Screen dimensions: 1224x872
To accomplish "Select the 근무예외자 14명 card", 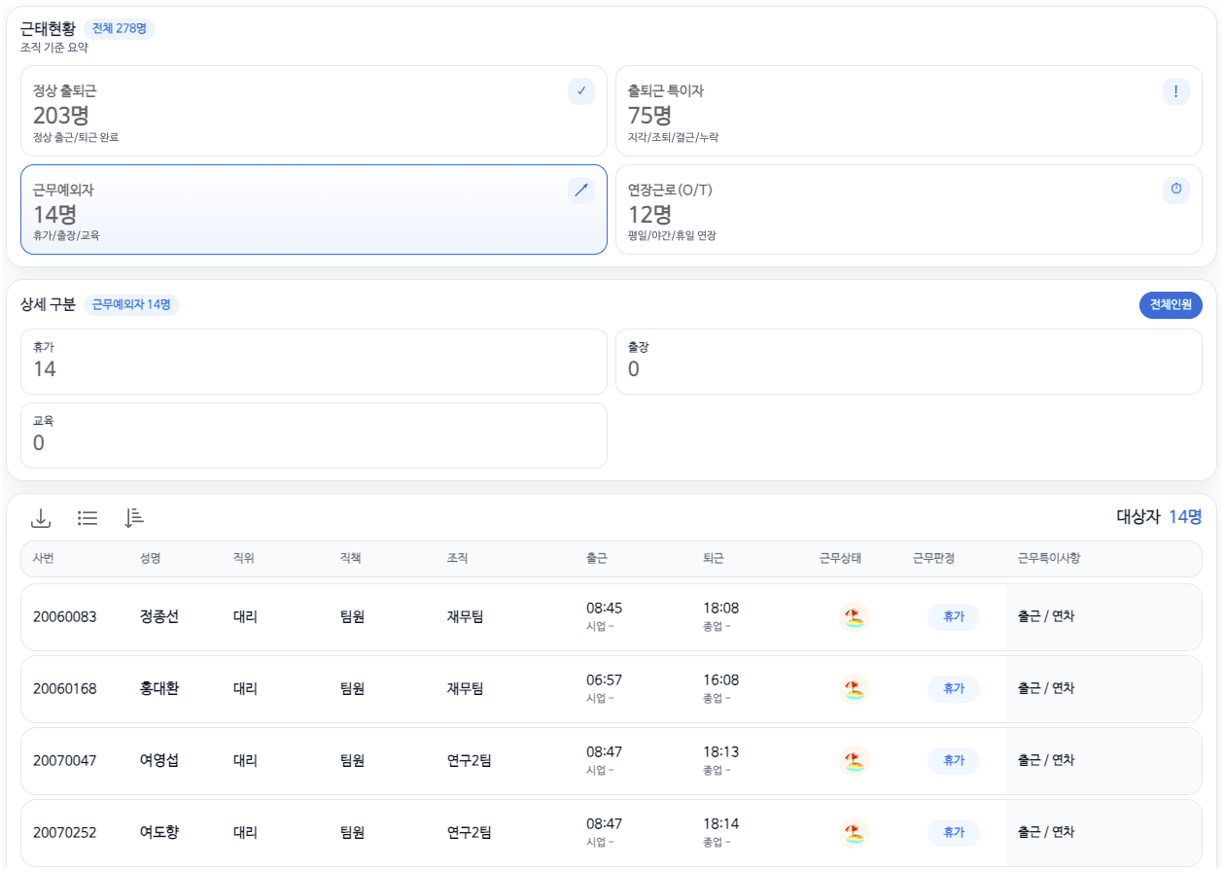I will point(314,210).
